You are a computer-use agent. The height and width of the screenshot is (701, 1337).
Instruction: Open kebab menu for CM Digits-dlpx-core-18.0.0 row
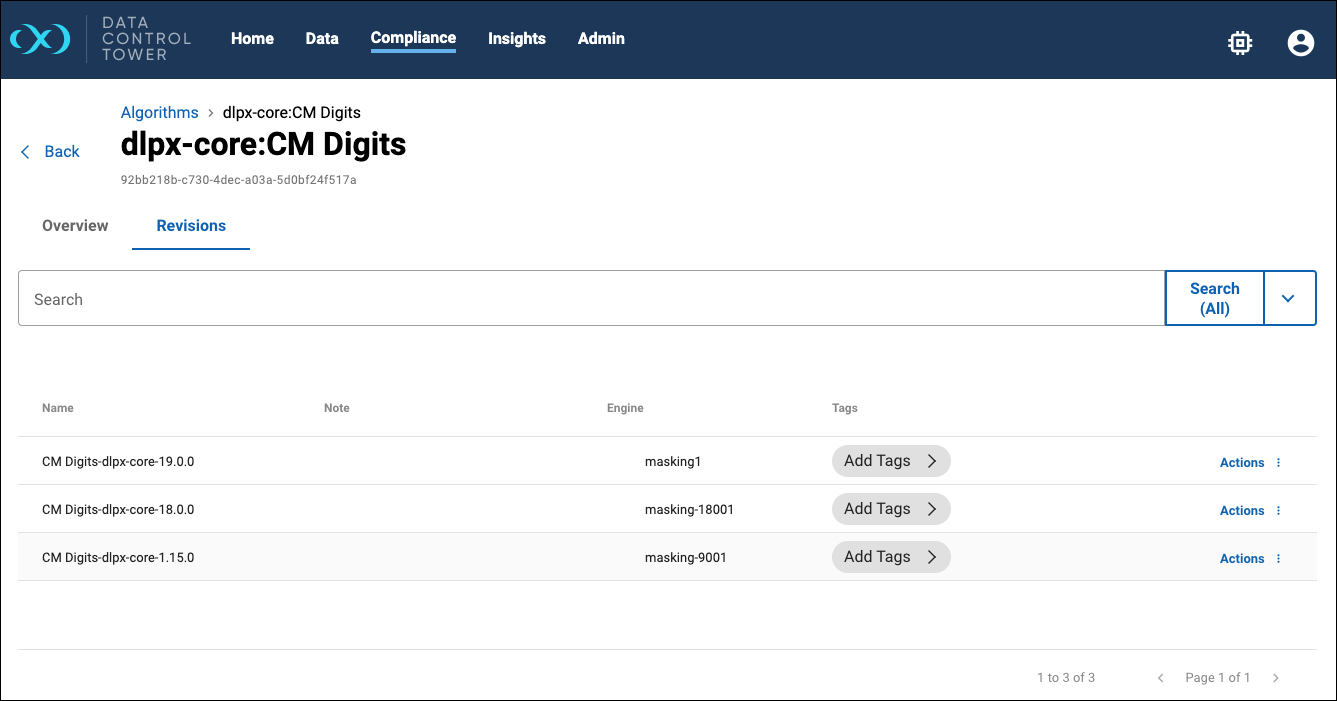tap(1278, 511)
